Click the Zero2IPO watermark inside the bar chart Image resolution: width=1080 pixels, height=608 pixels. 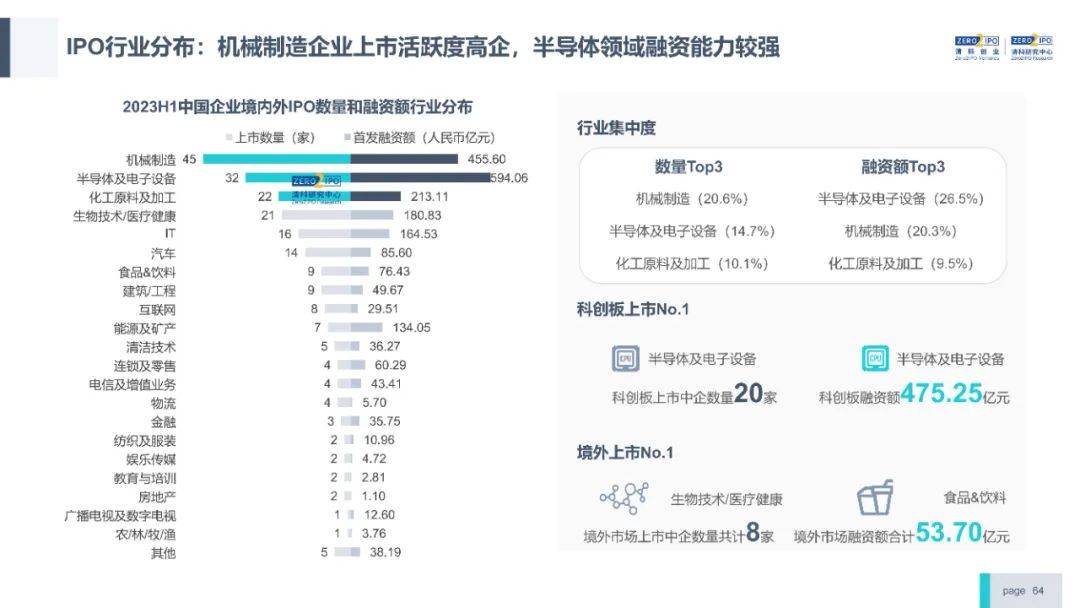click(316, 188)
